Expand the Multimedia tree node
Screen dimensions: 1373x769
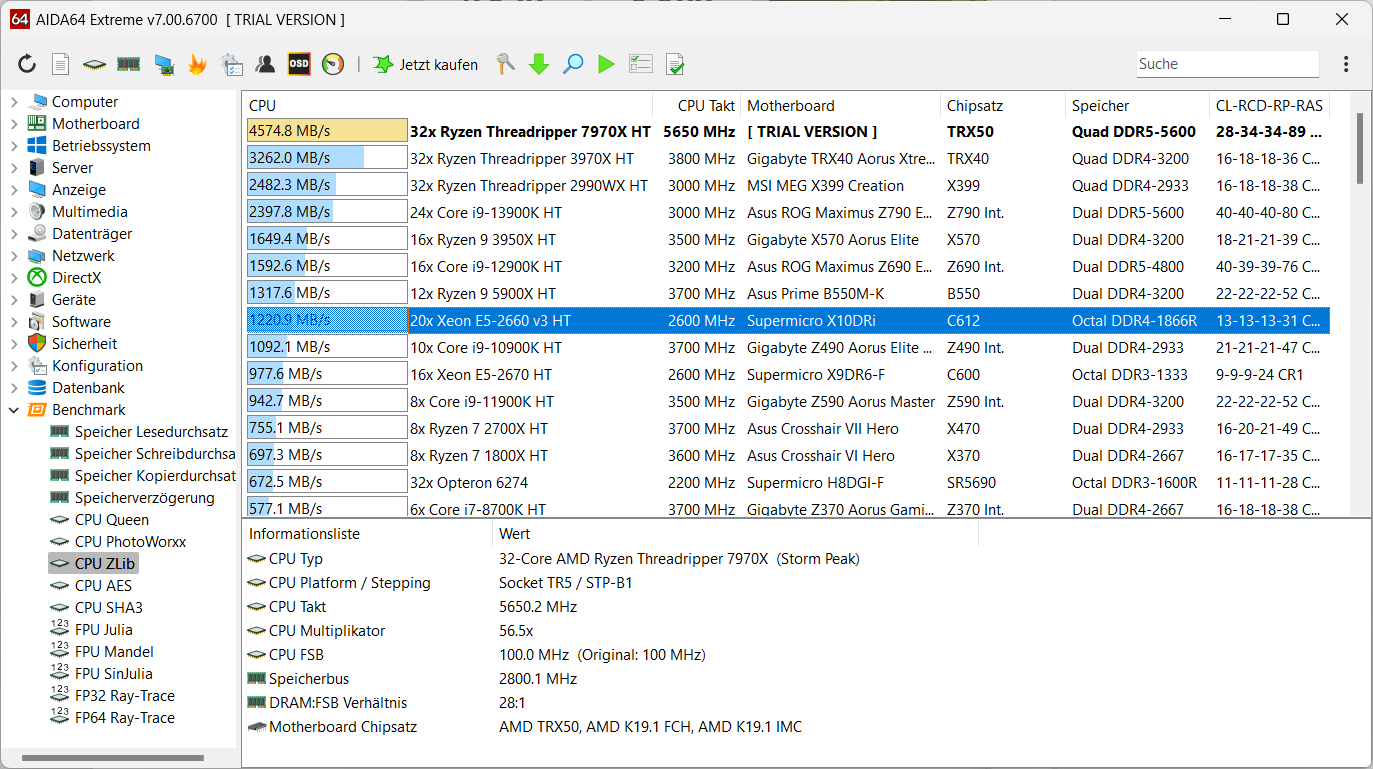coord(14,212)
